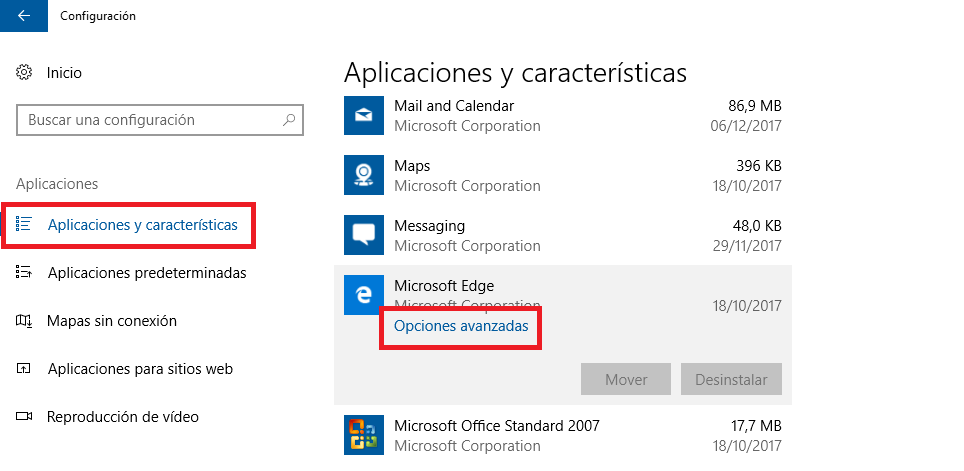Open Inicio gear icon
This screenshot has width=964, height=471.
click(24, 73)
